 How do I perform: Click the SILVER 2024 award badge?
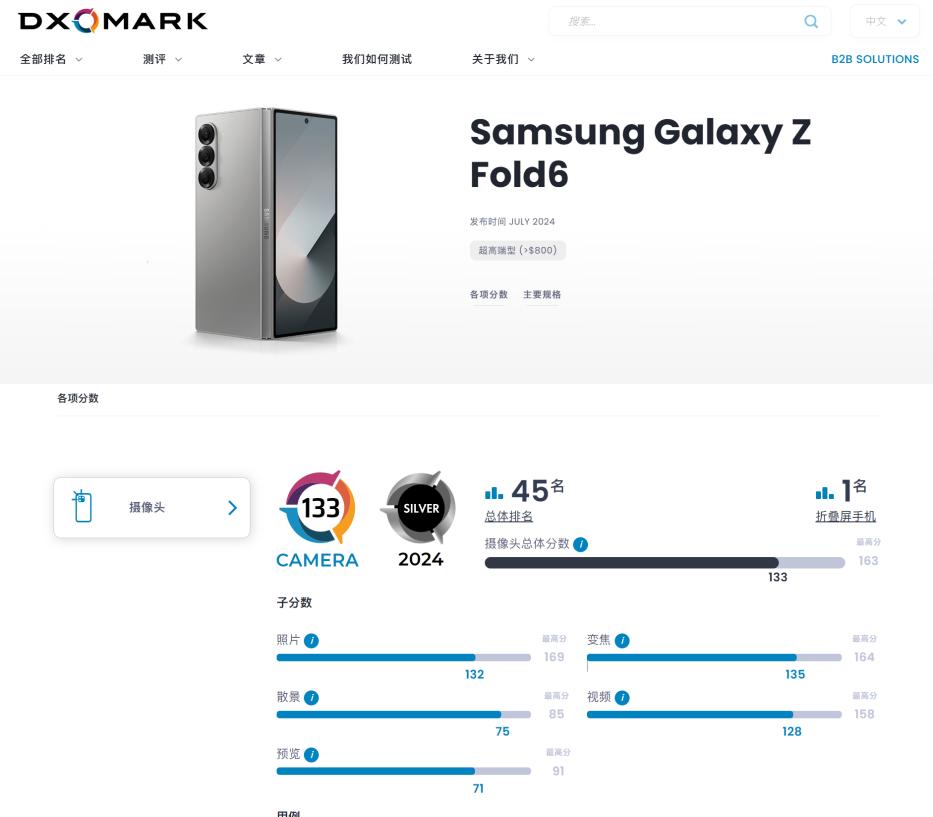(x=420, y=518)
